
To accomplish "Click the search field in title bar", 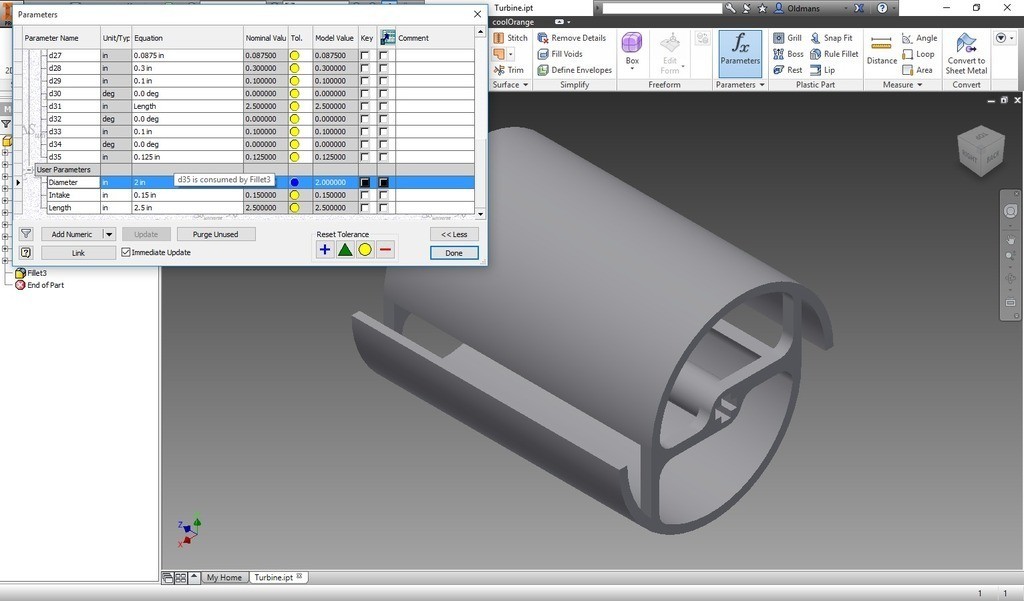I will pos(662,8).
